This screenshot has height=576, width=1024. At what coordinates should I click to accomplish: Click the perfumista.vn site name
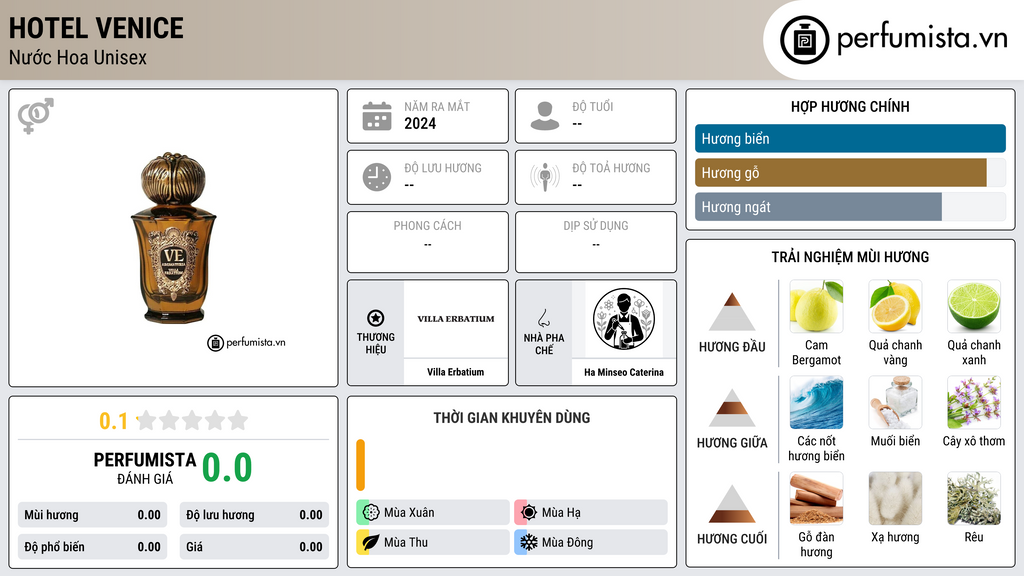click(922, 39)
